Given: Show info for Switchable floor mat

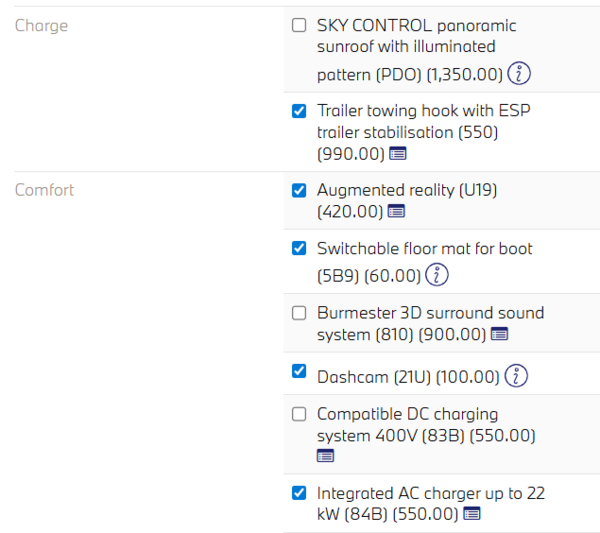Looking at the screenshot, I should (x=436, y=274).
